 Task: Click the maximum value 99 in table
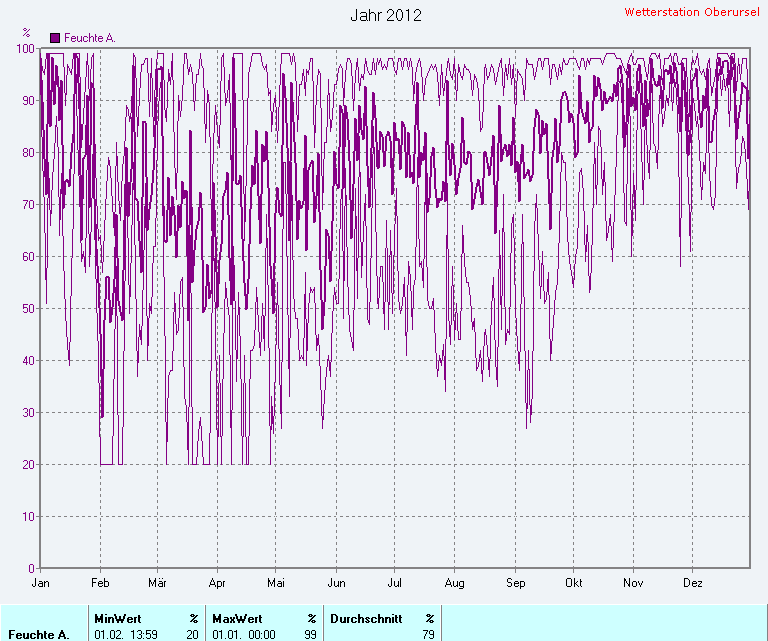tap(311, 635)
